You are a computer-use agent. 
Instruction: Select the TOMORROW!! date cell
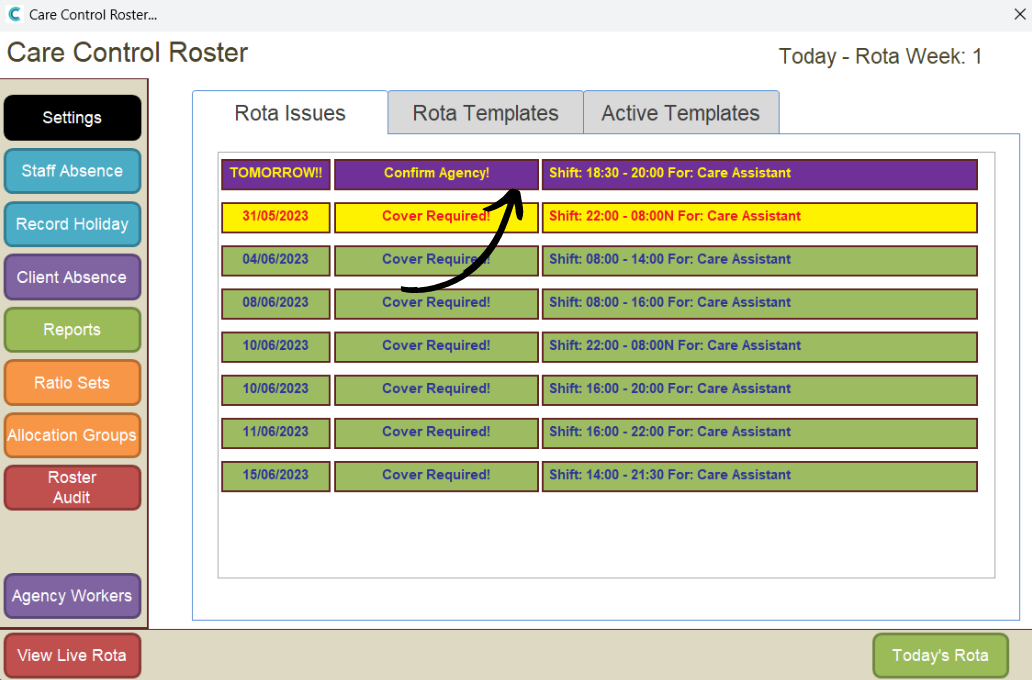click(x=276, y=174)
